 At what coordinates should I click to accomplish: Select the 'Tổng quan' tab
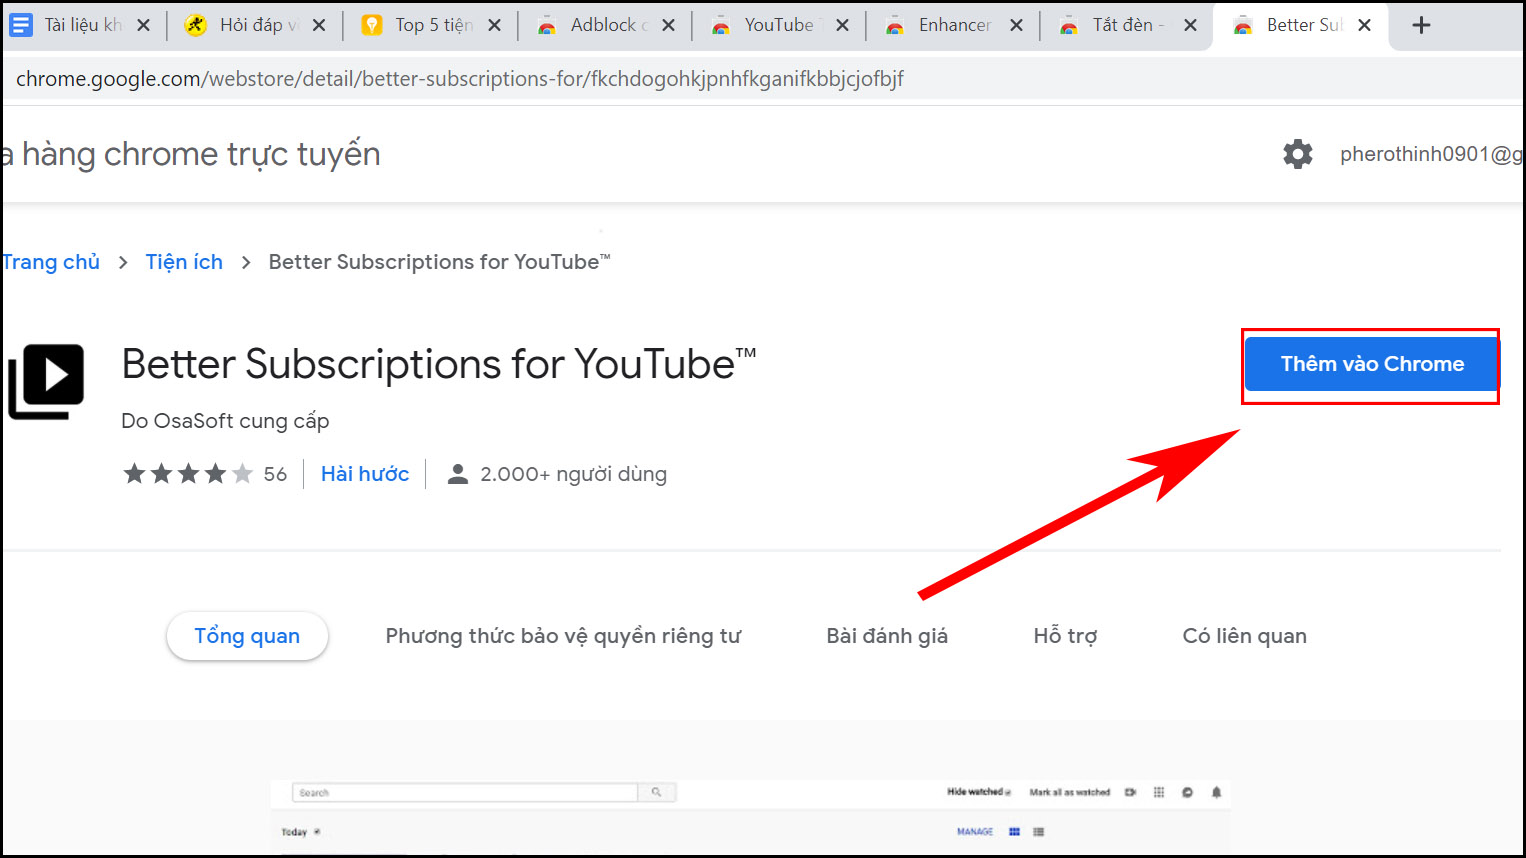point(247,636)
